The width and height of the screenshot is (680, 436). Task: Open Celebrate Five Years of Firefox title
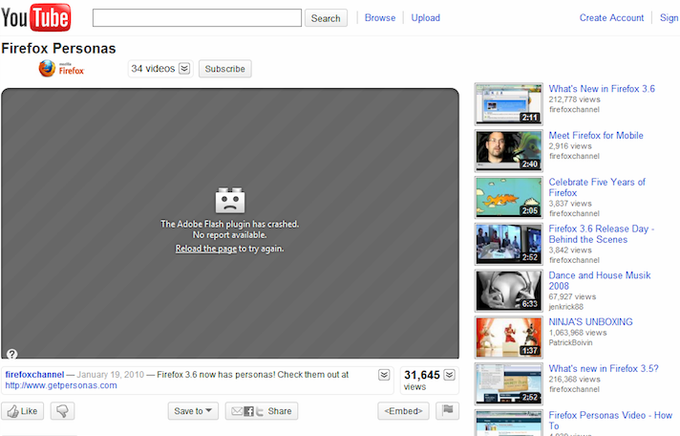tap(597, 187)
